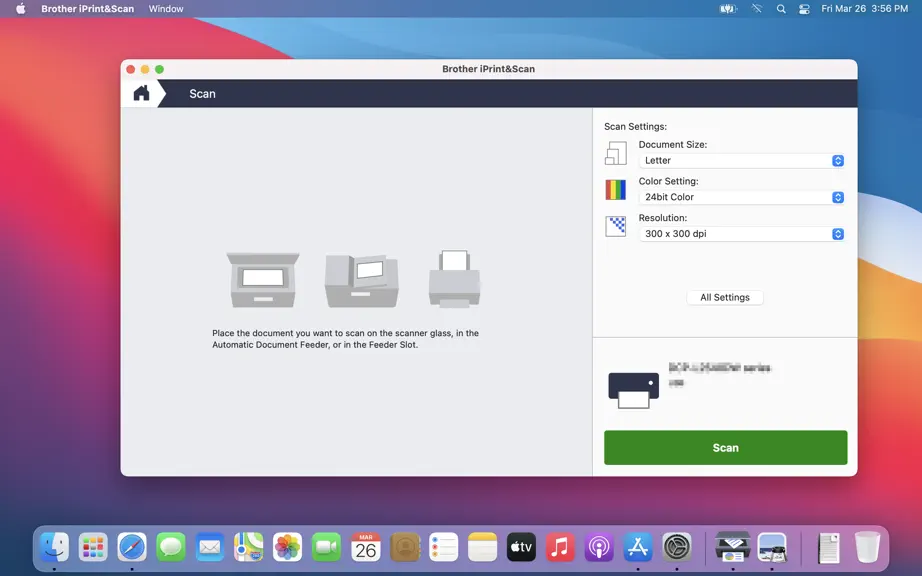This screenshot has width=922, height=576.
Task: Open Notes from the Dock
Action: click(x=482, y=547)
